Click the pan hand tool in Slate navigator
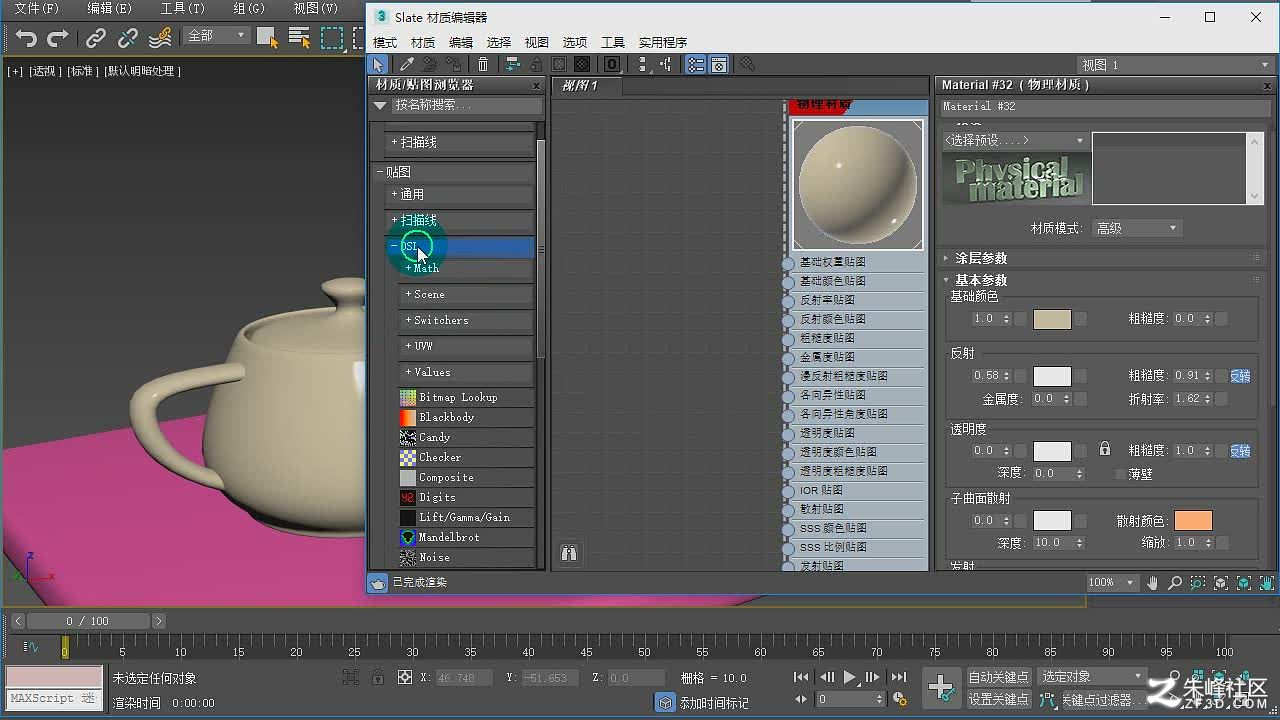1280x720 pixels. (1153, 582)
